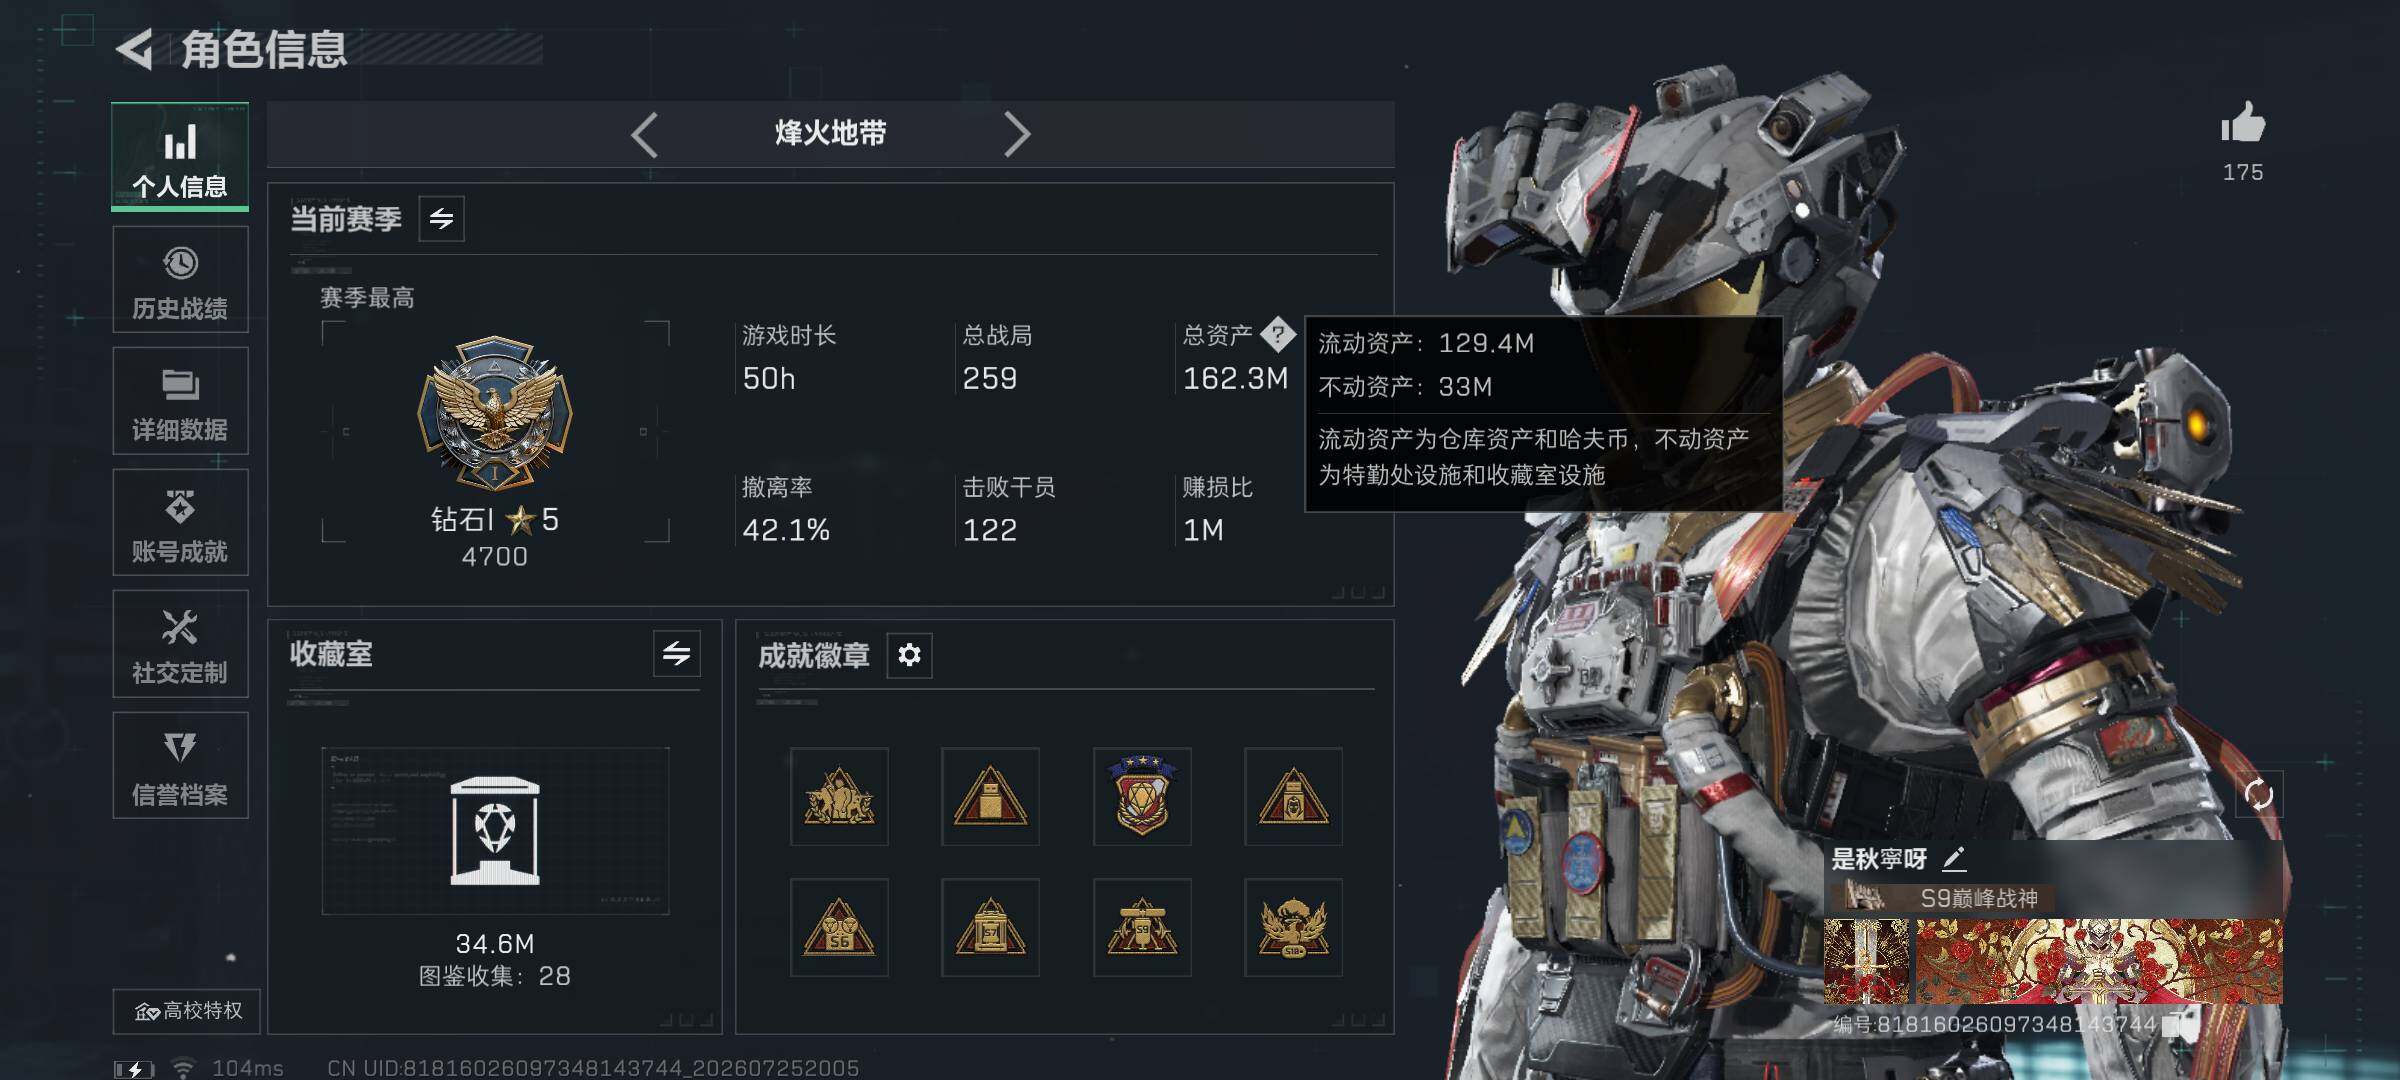Switch to the previous mode with the left chevron
The height and width of the screenshot is (1080, 2400).
pos(645,134)
